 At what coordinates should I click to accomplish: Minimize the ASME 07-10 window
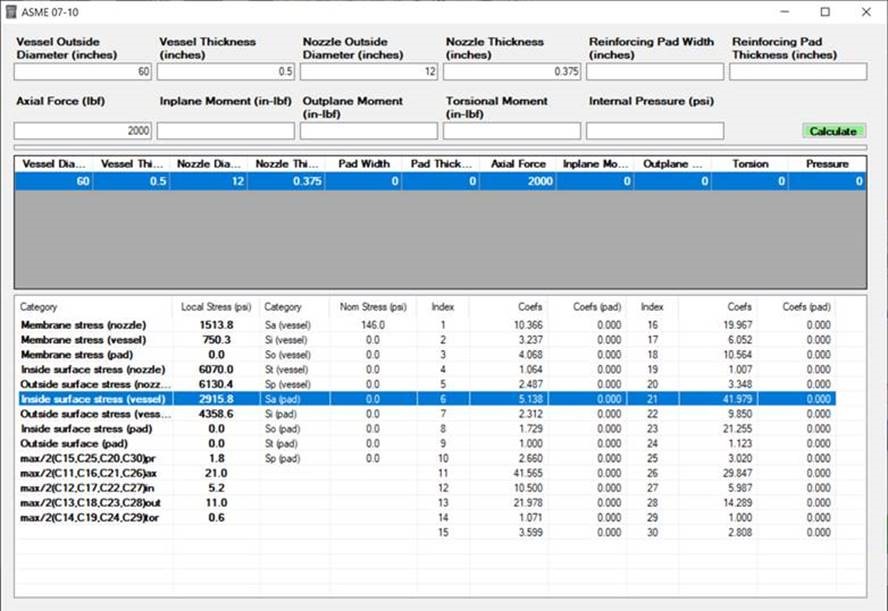click(785, 12)
